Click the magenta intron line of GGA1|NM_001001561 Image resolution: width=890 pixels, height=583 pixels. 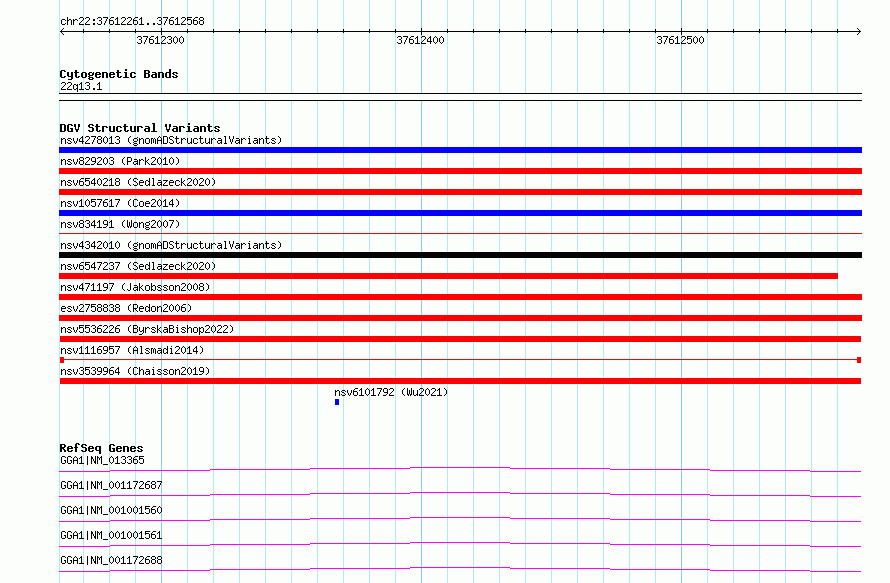[460, 543]
